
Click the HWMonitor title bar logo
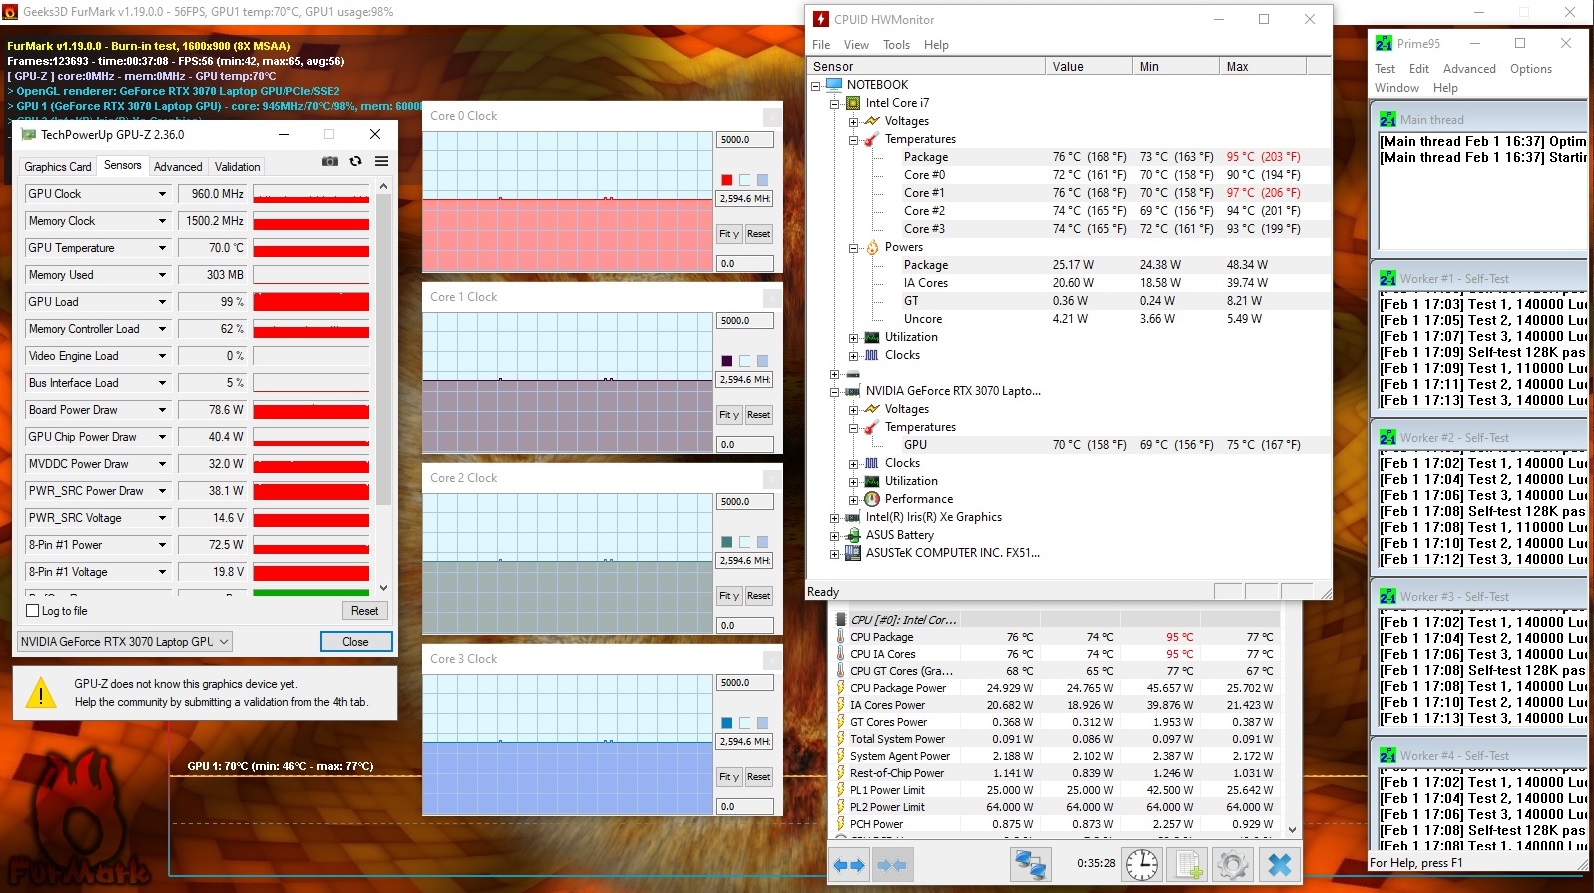(820, 19)
